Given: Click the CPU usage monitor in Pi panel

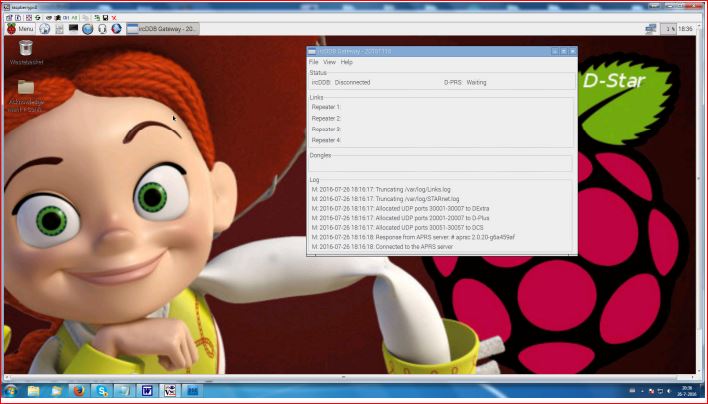Looking at the screenshot, I should tap(668, 28).
